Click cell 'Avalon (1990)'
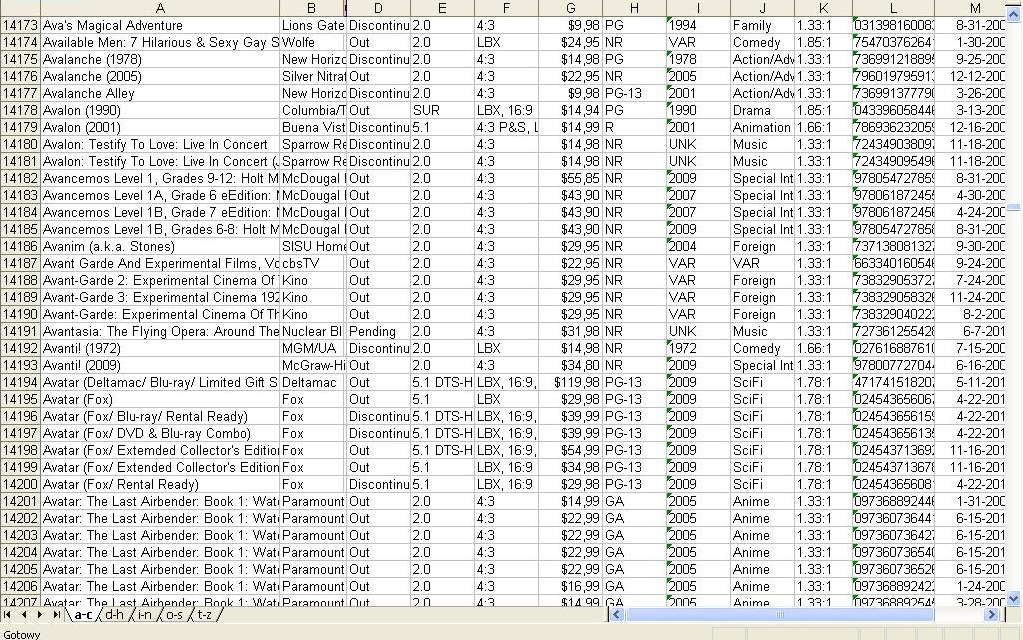Screen dimensions: 1023x640 click(160, 110)
